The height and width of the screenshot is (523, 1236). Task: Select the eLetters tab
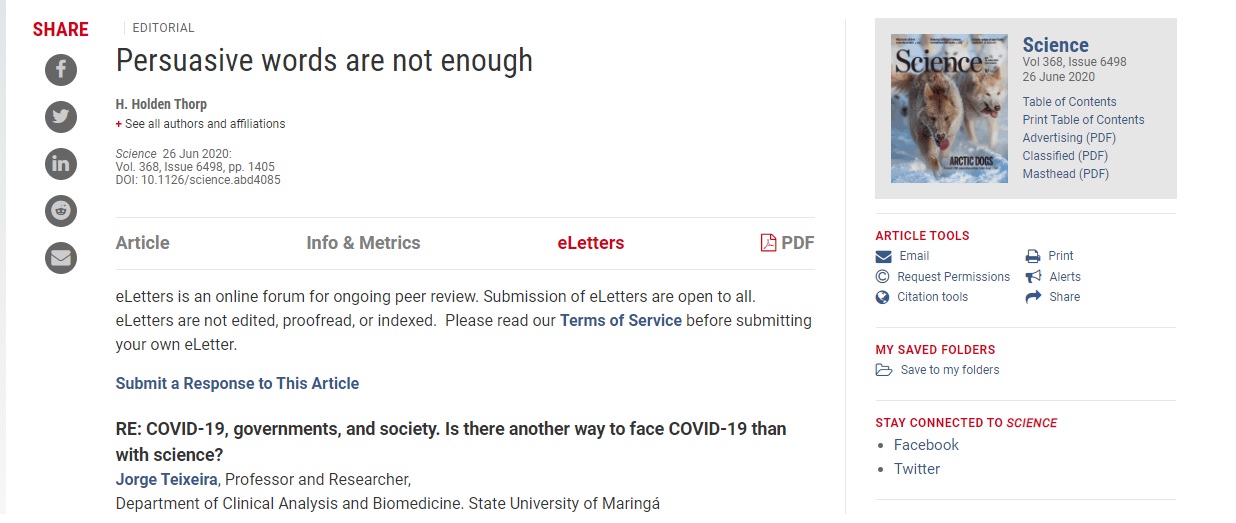pos(590,243)
